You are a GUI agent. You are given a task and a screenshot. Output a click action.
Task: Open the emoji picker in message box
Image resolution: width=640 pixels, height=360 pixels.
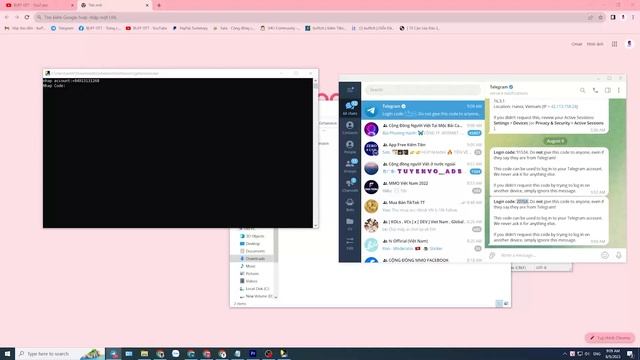pyautogui.click(x=605, y=255)
